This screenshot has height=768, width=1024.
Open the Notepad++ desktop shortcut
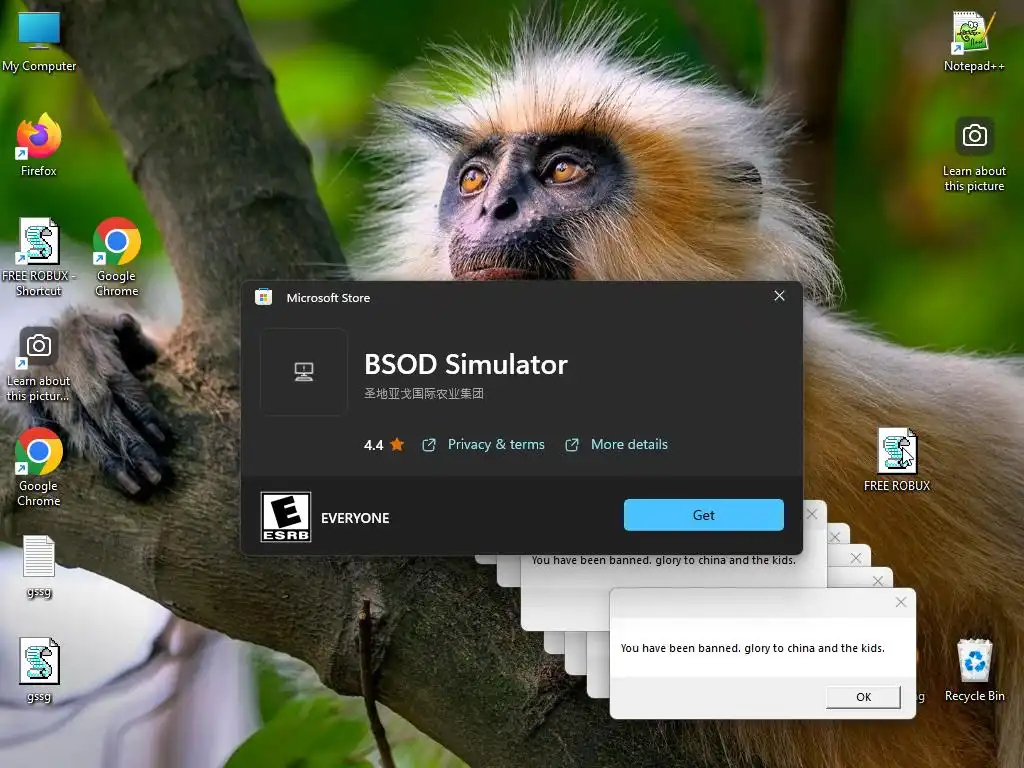(974, 40)
